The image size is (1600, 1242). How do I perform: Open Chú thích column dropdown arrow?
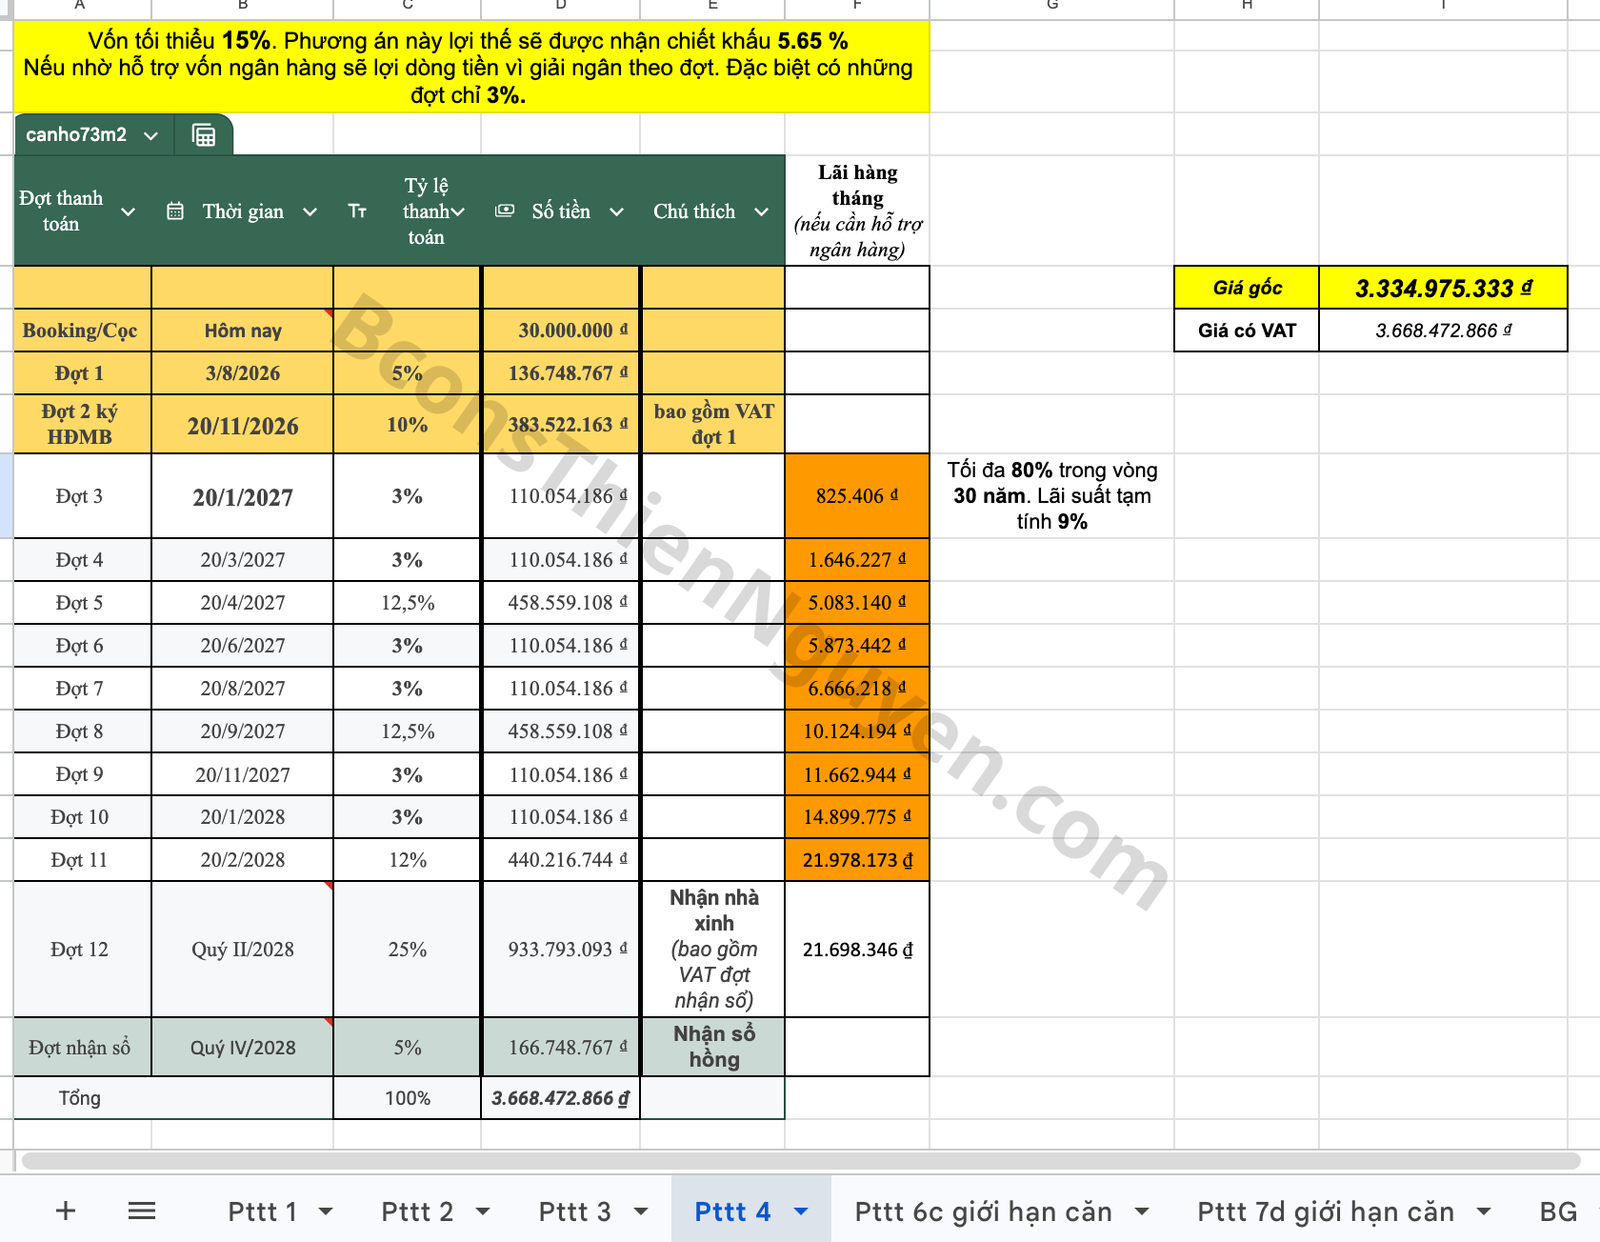click(x=761, y=212)
